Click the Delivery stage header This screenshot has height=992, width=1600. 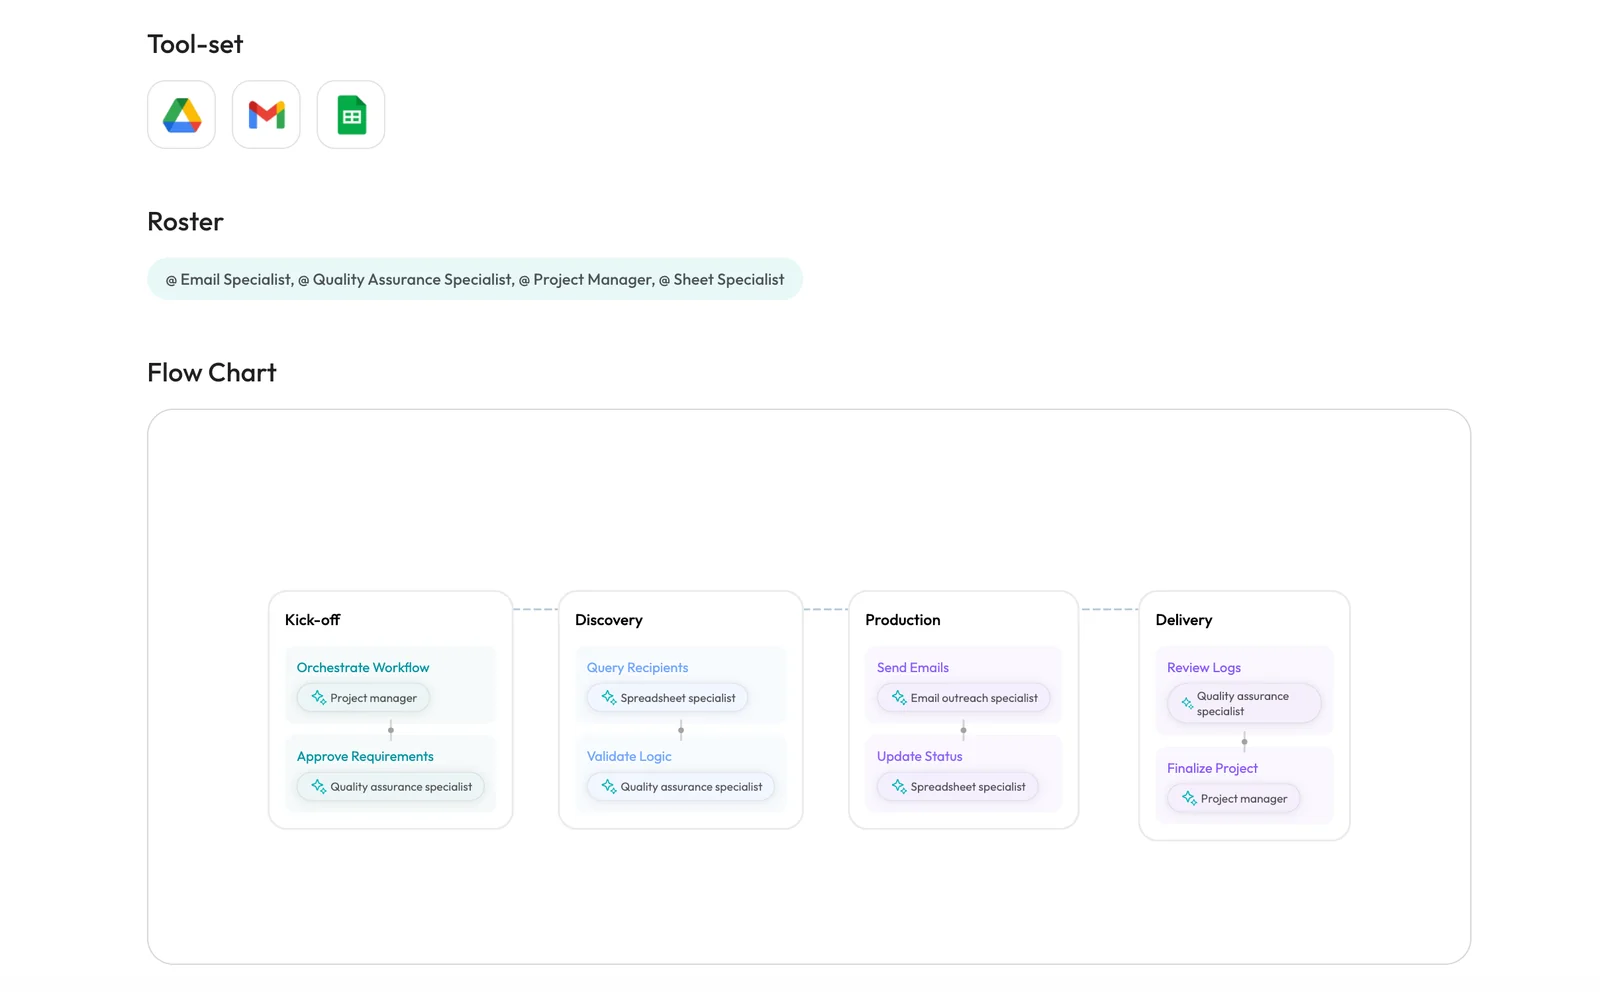(1184, 620)
